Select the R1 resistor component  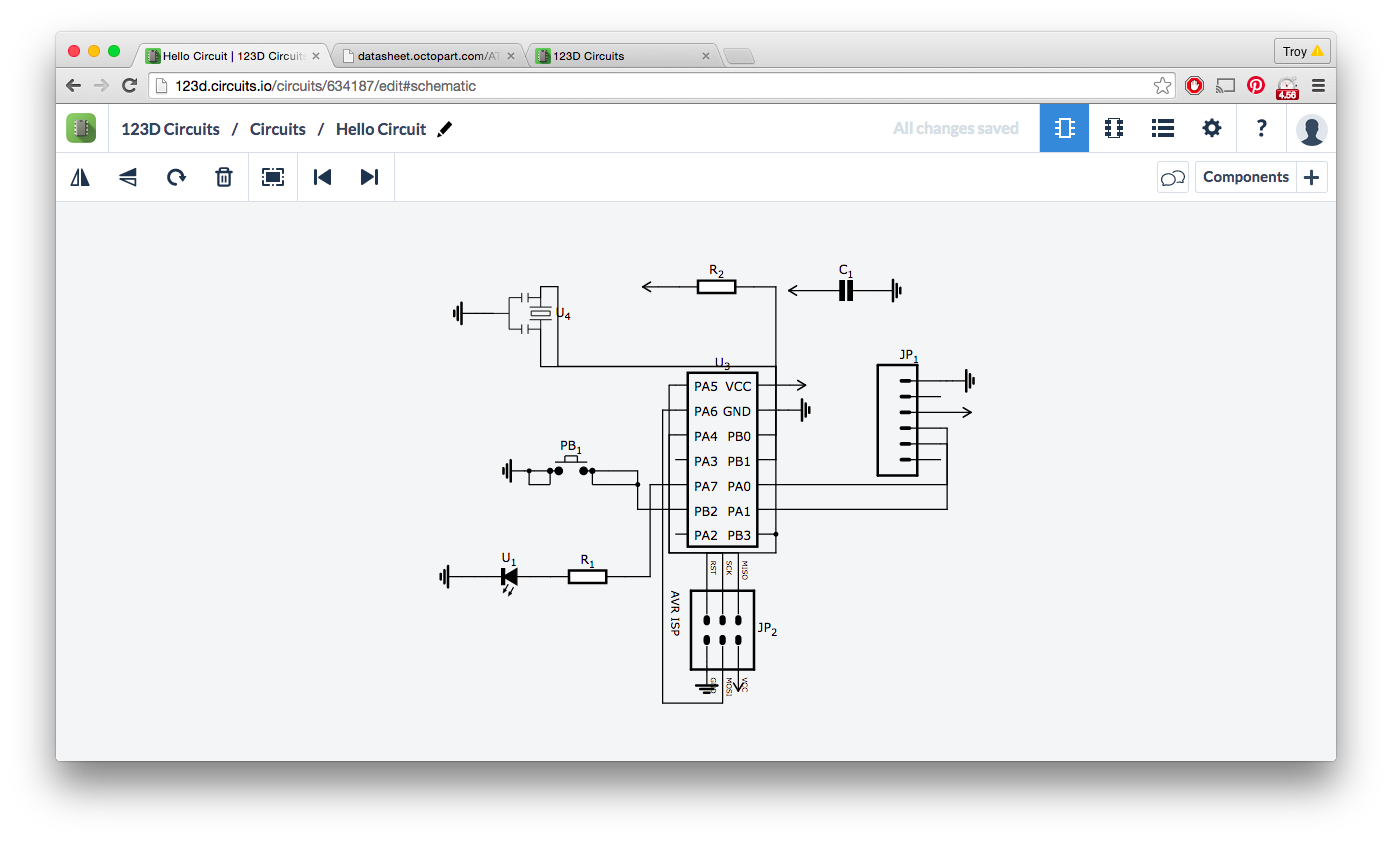point(588,577)
